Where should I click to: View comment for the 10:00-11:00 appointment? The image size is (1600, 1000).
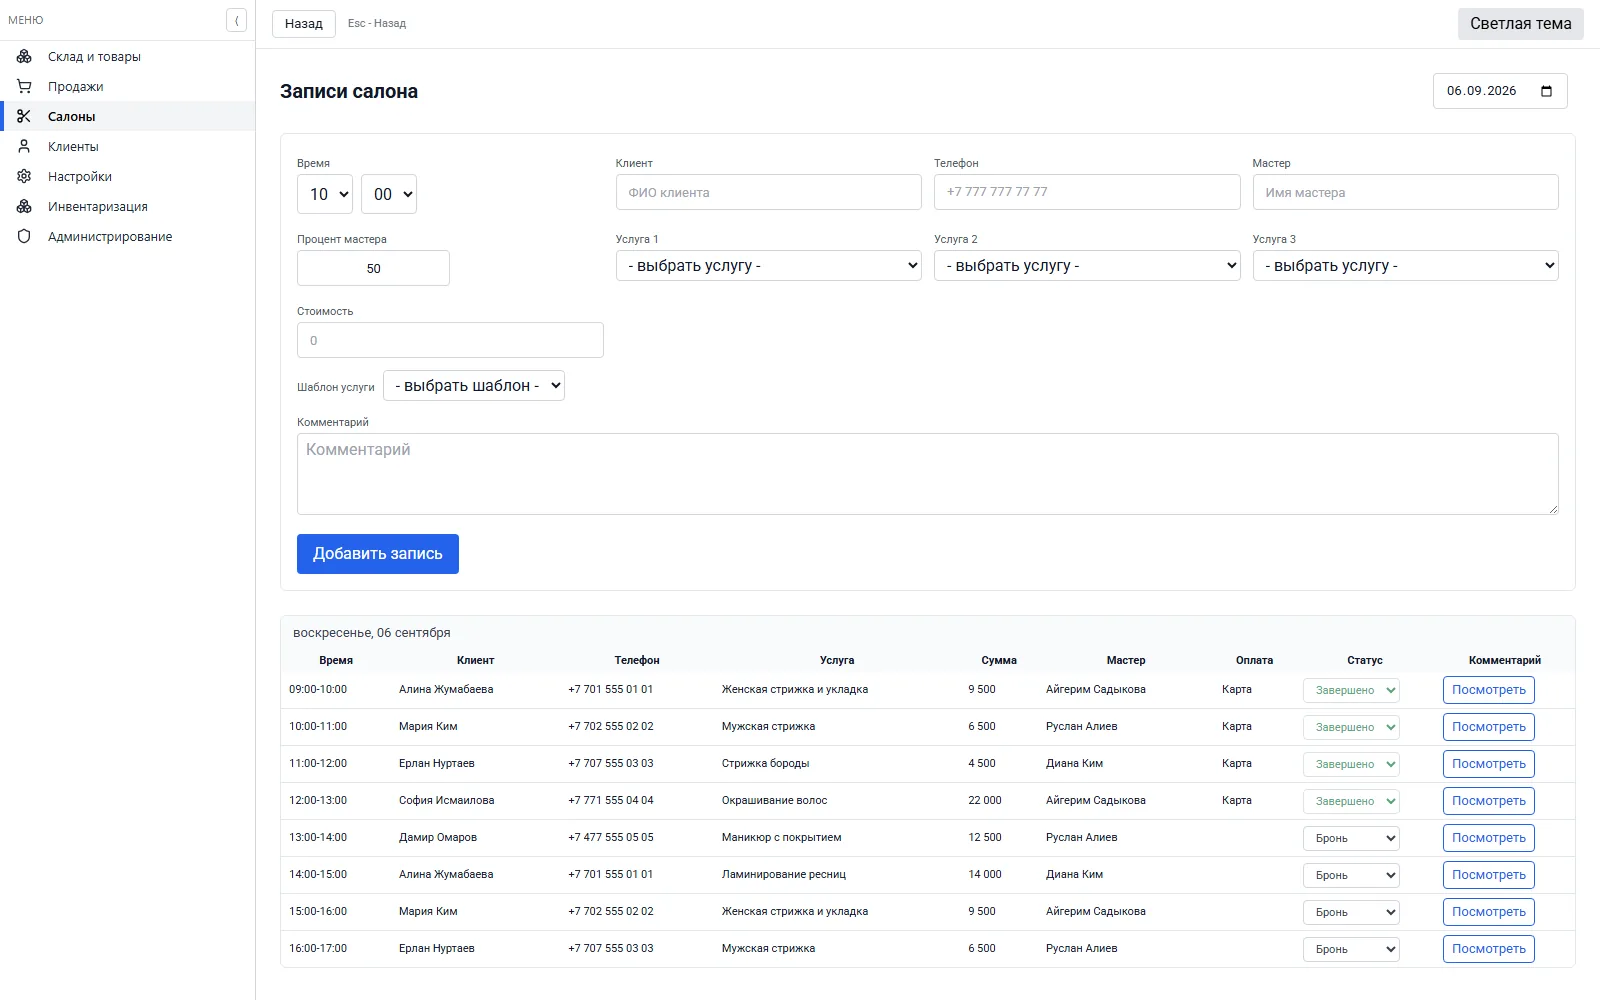pos(1488,727)
